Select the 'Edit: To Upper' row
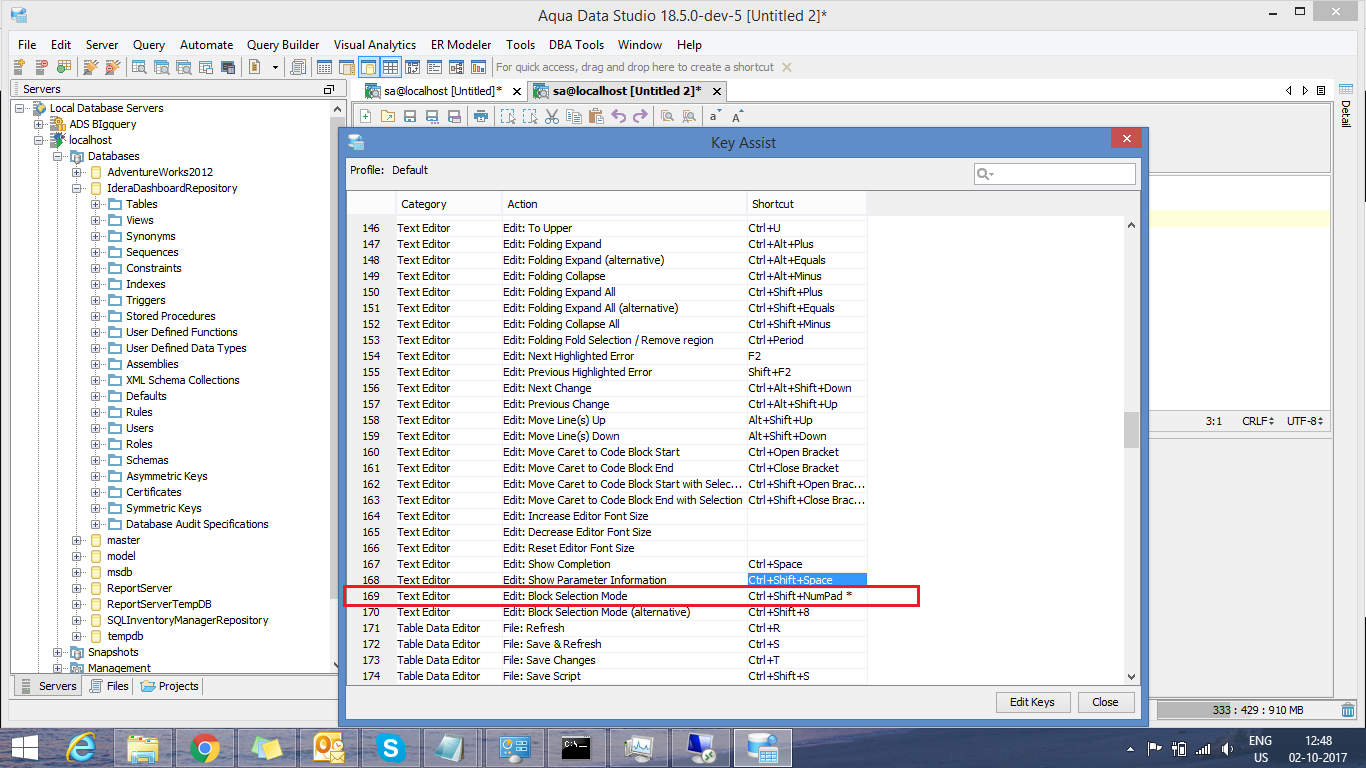Screen dimensions: 1366x768 point(606,228)
